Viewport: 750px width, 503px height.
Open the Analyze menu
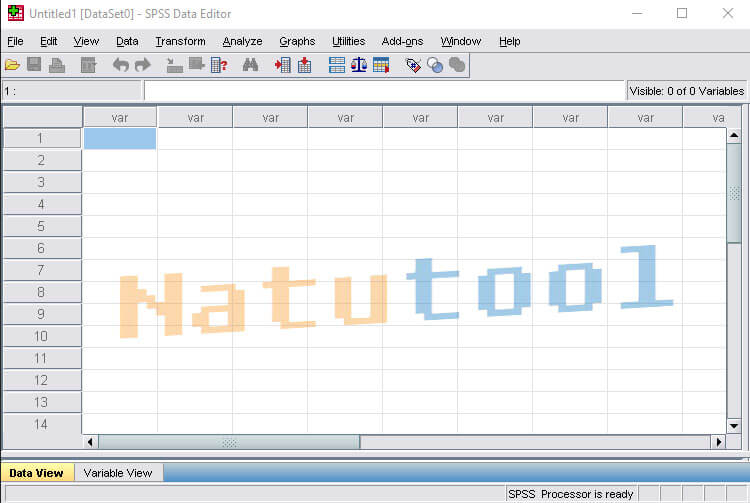[x=242, y=41]
